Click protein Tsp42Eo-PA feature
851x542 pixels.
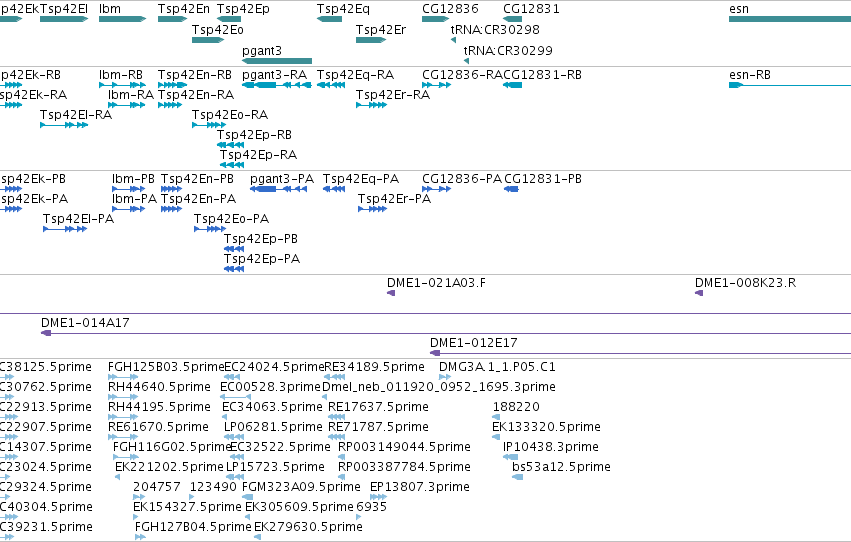click(210, 229)
